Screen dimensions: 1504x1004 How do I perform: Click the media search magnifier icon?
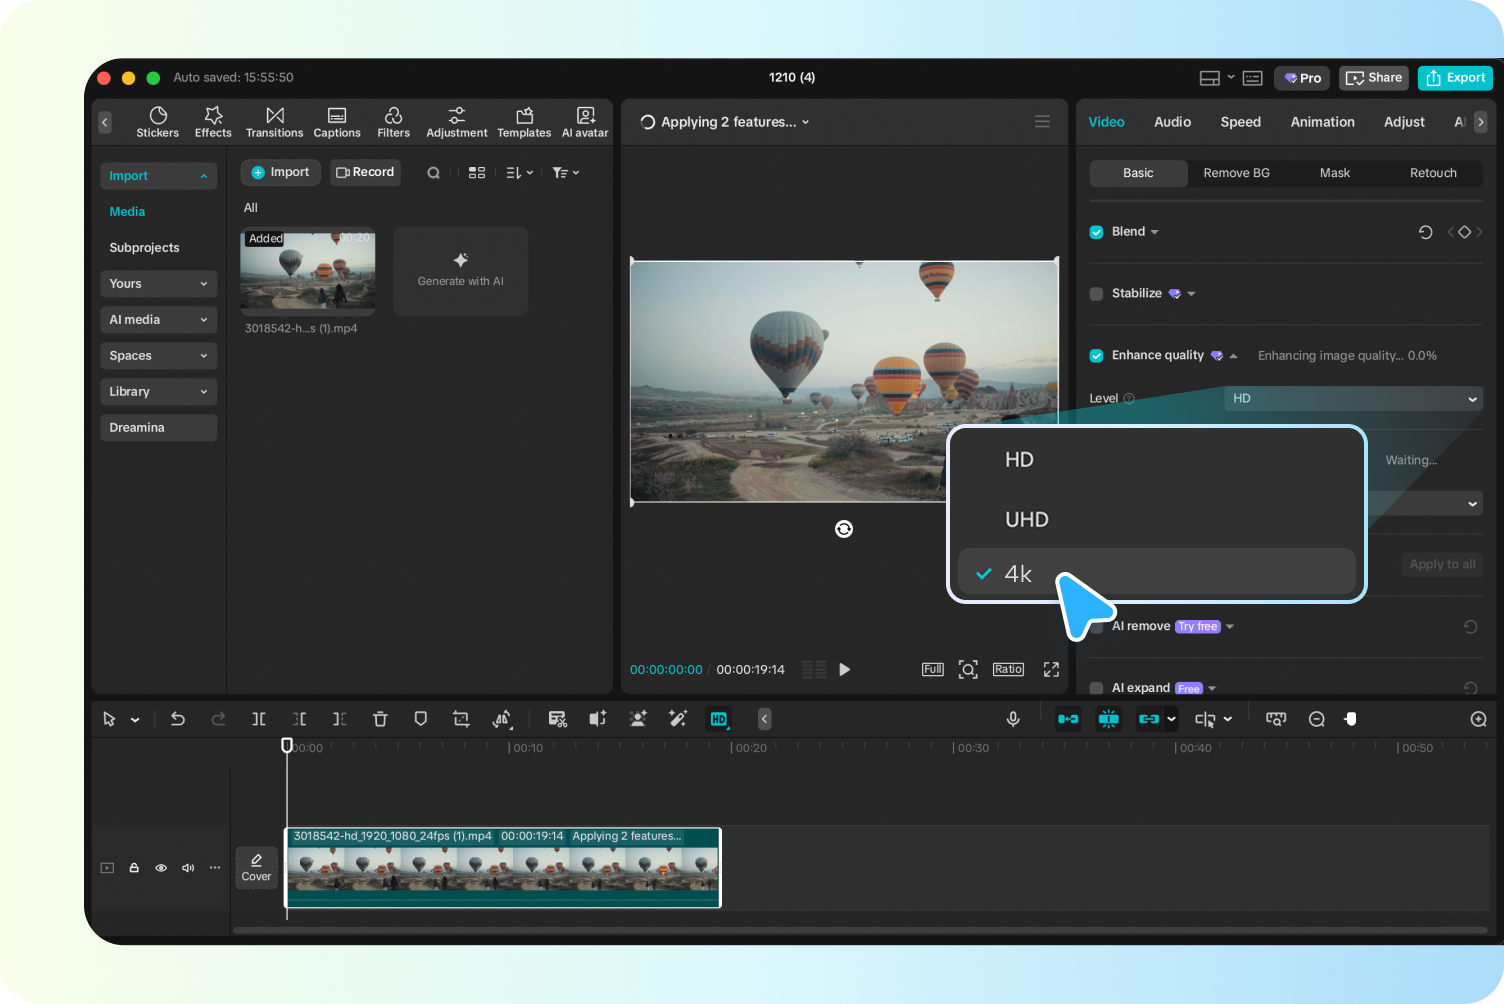433,173
